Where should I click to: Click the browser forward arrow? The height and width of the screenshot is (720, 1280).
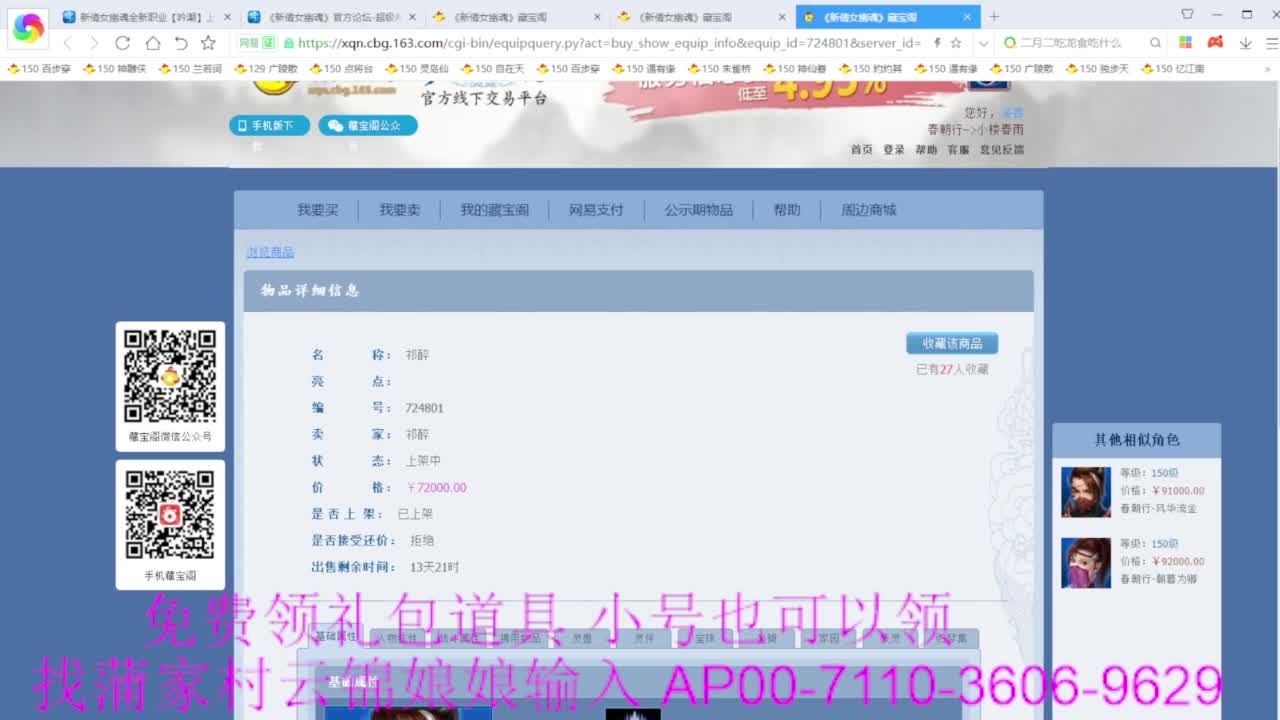tap(94, 43)
